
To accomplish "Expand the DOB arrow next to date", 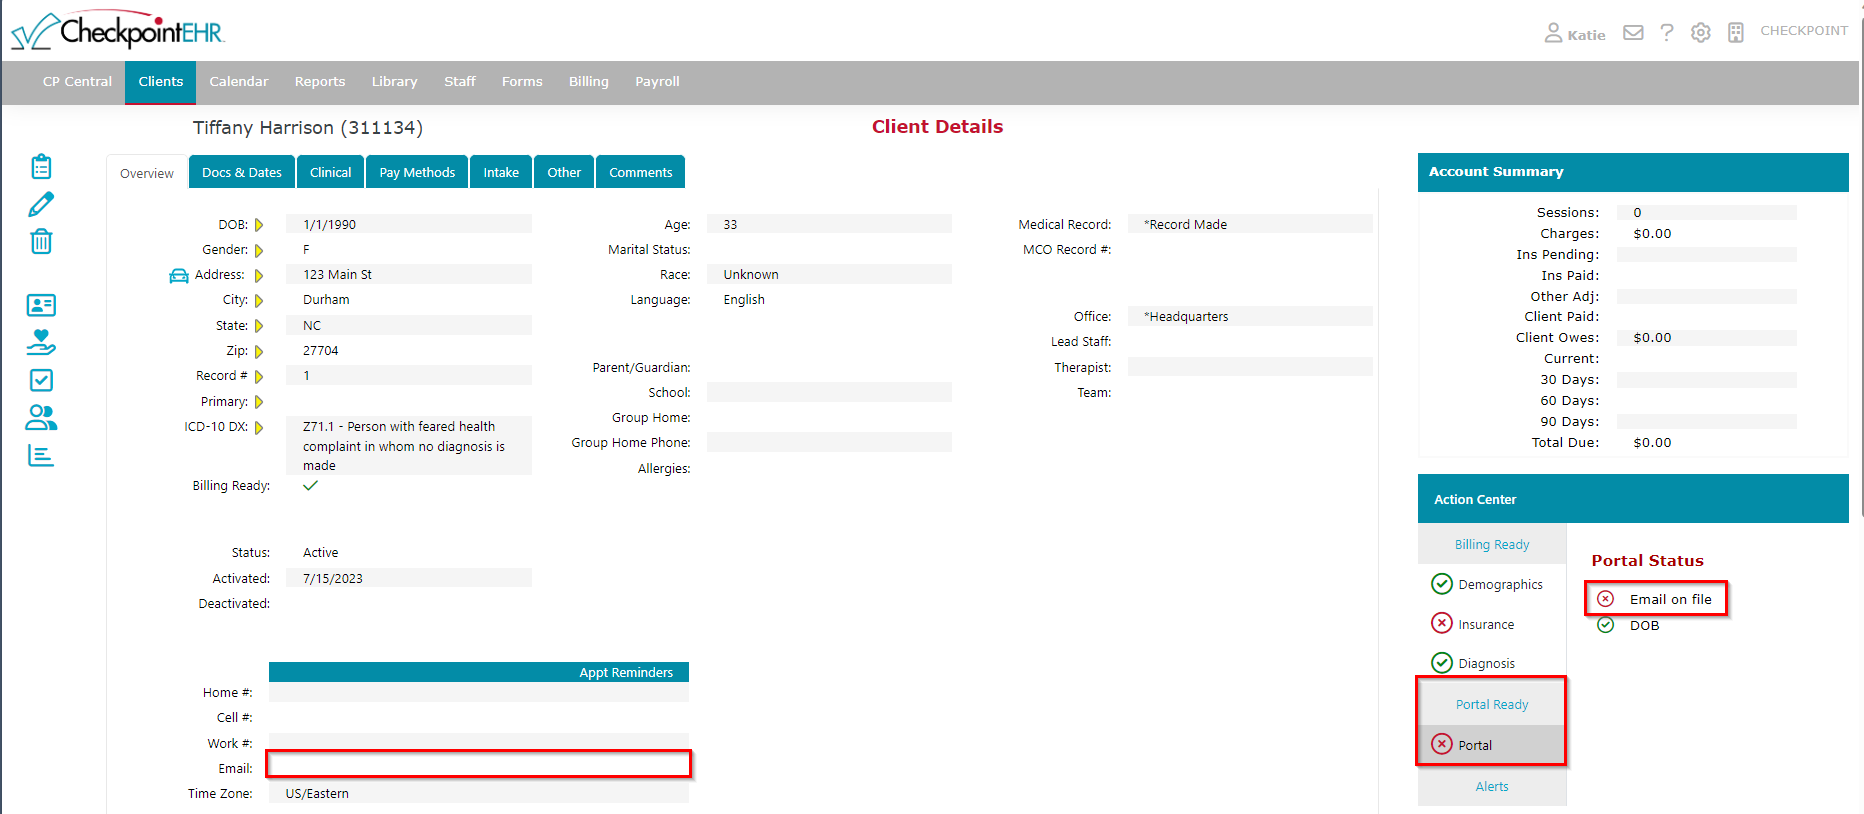I will pyautogui.click(x=259, y=225).
